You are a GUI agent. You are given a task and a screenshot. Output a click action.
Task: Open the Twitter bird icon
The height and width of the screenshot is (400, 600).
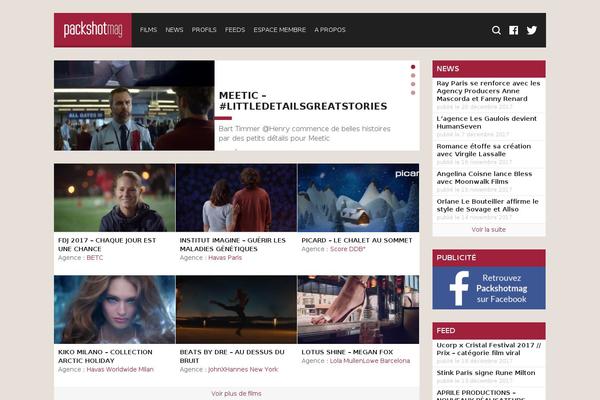click(532, 30)
